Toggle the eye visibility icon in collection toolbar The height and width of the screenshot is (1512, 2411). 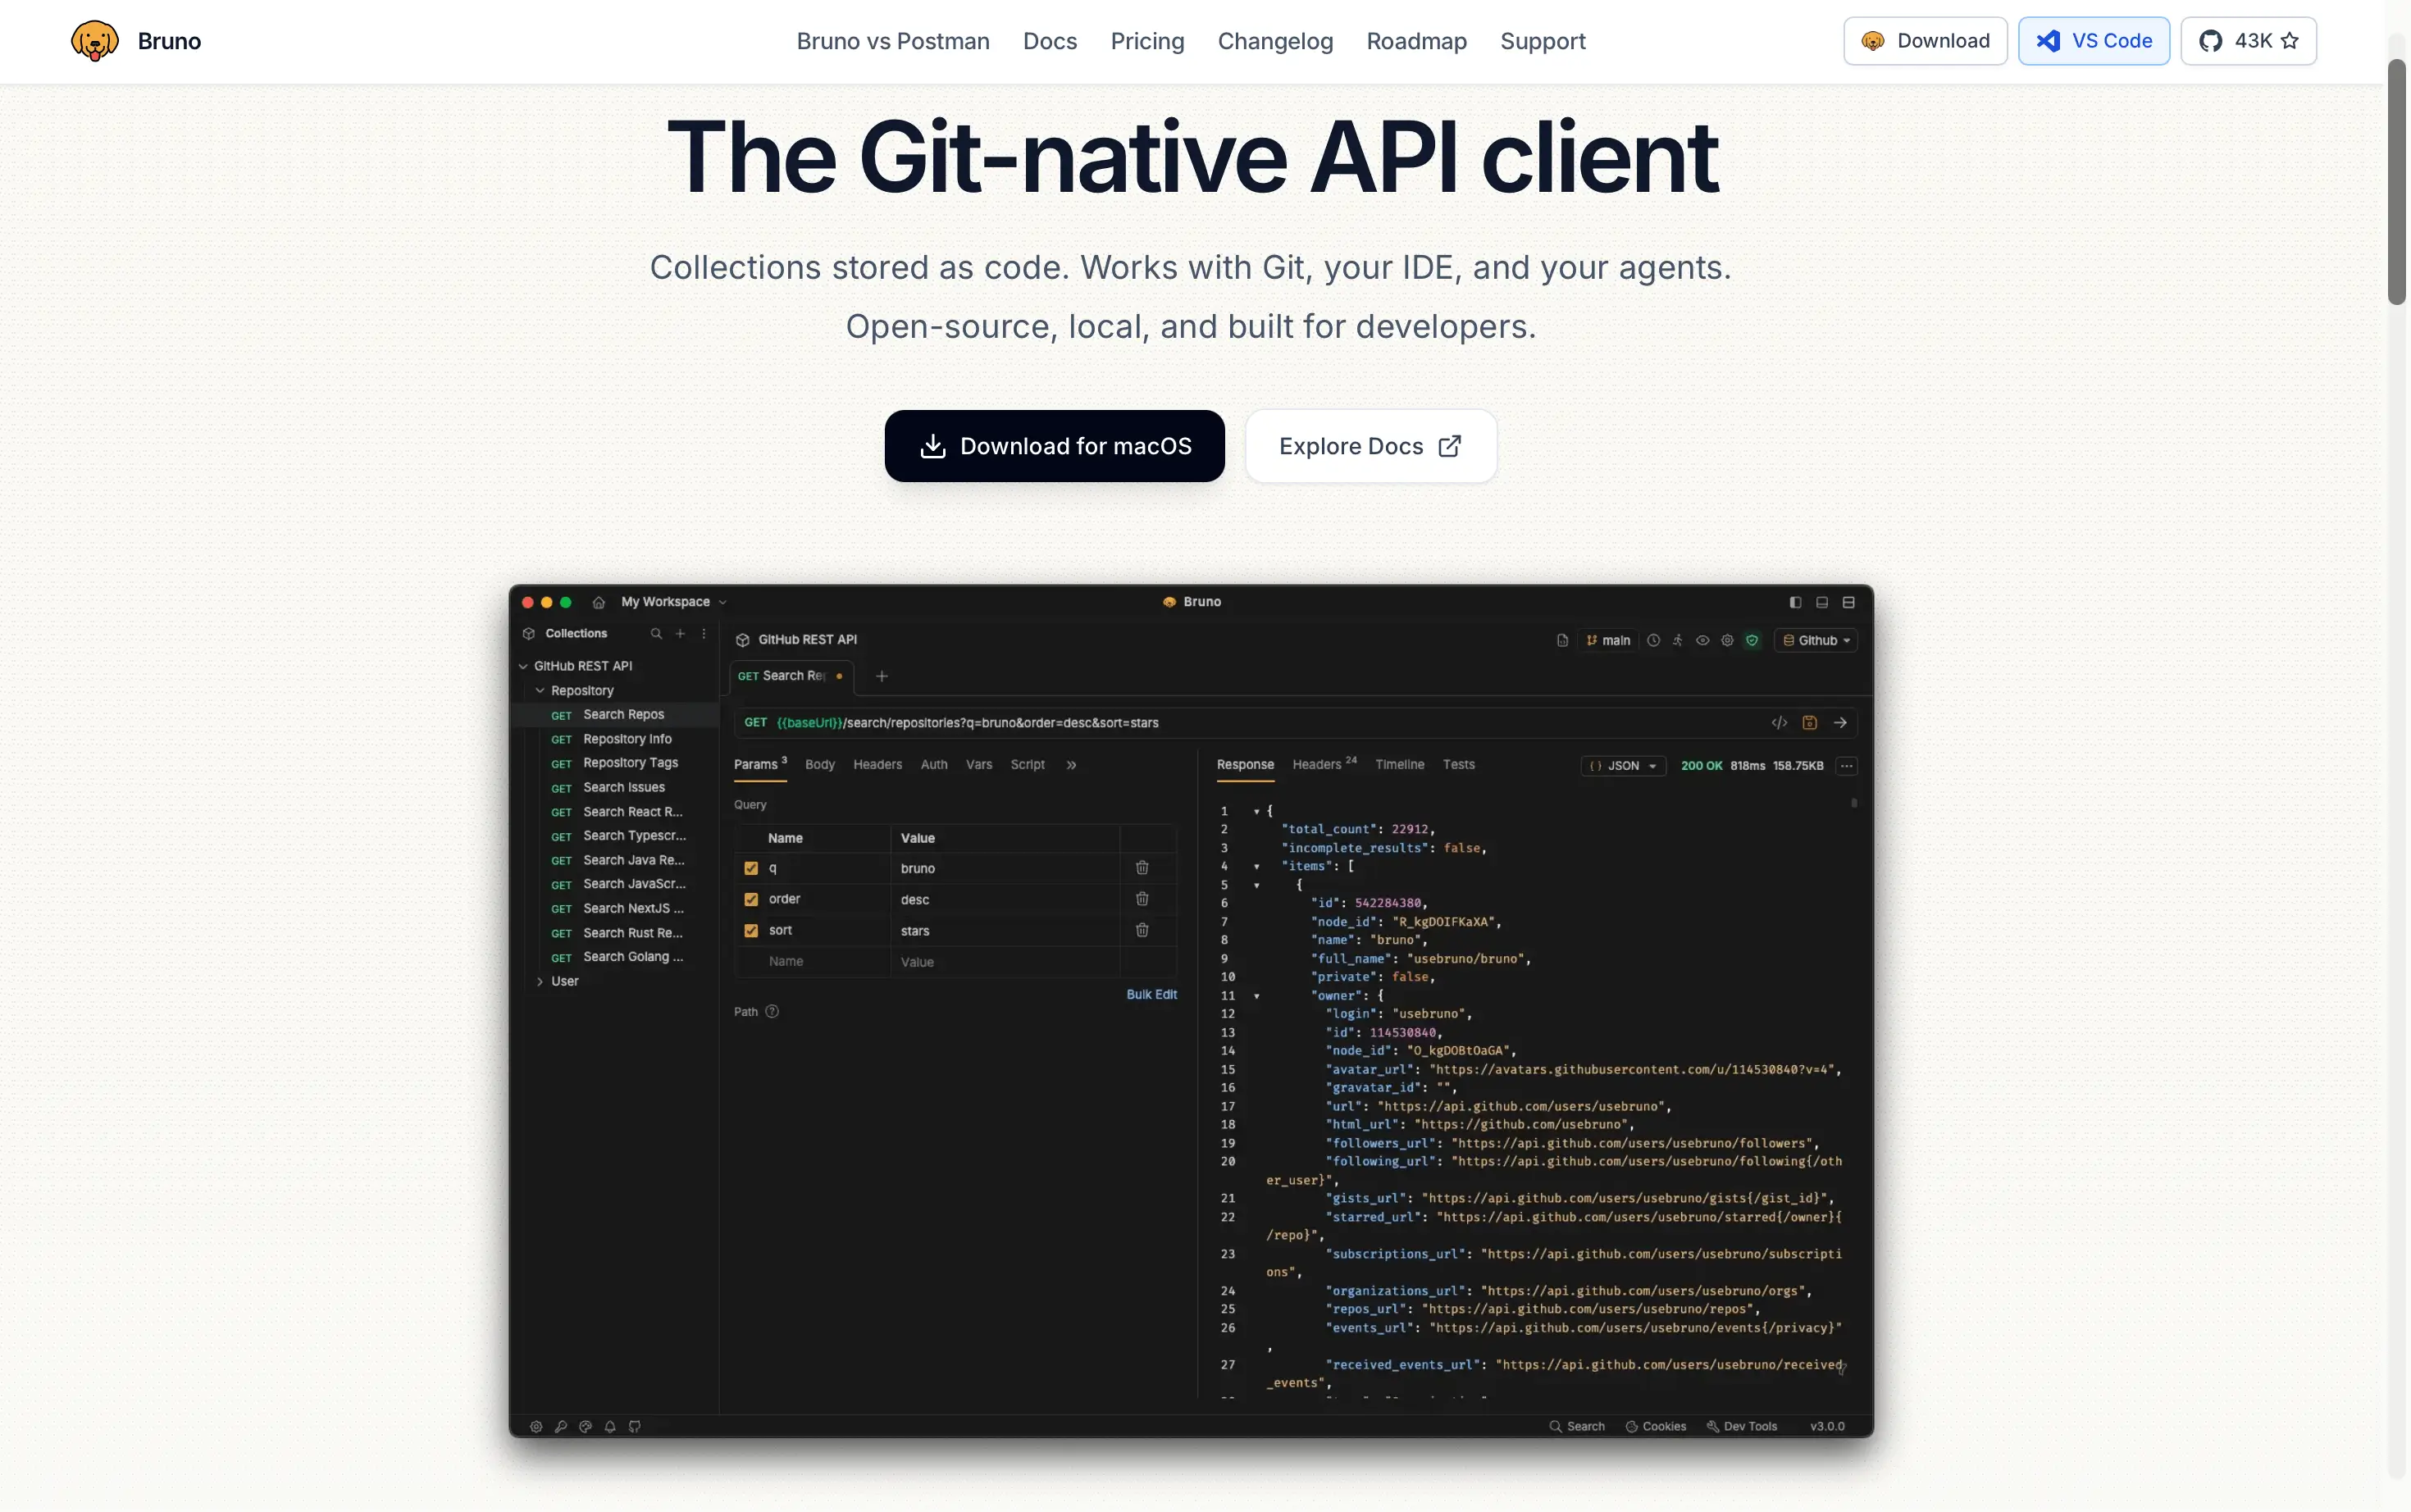coord(1702,641)
